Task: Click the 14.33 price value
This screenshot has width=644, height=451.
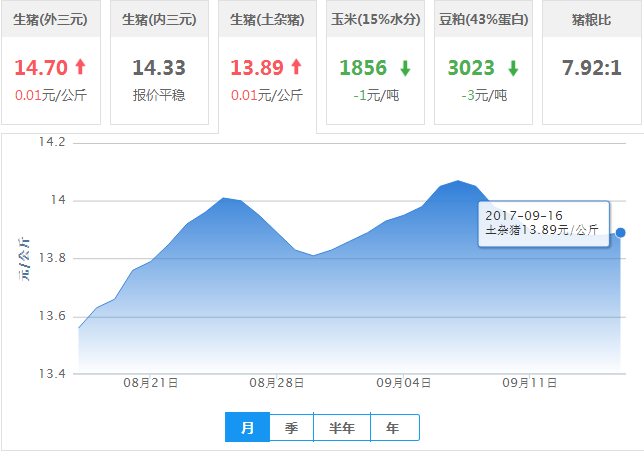Action: [x=159, y=68]
